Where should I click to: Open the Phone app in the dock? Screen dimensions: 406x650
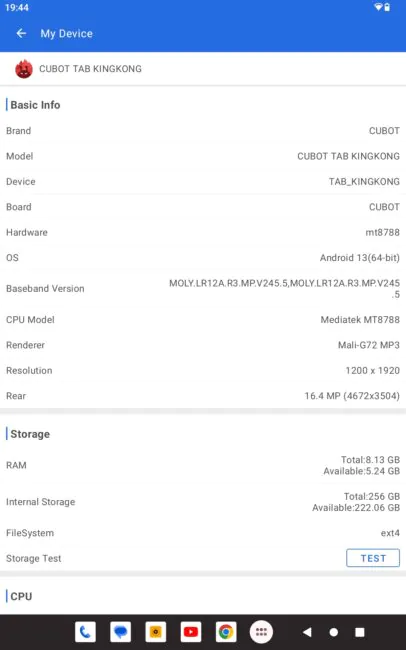click(85, 632)
